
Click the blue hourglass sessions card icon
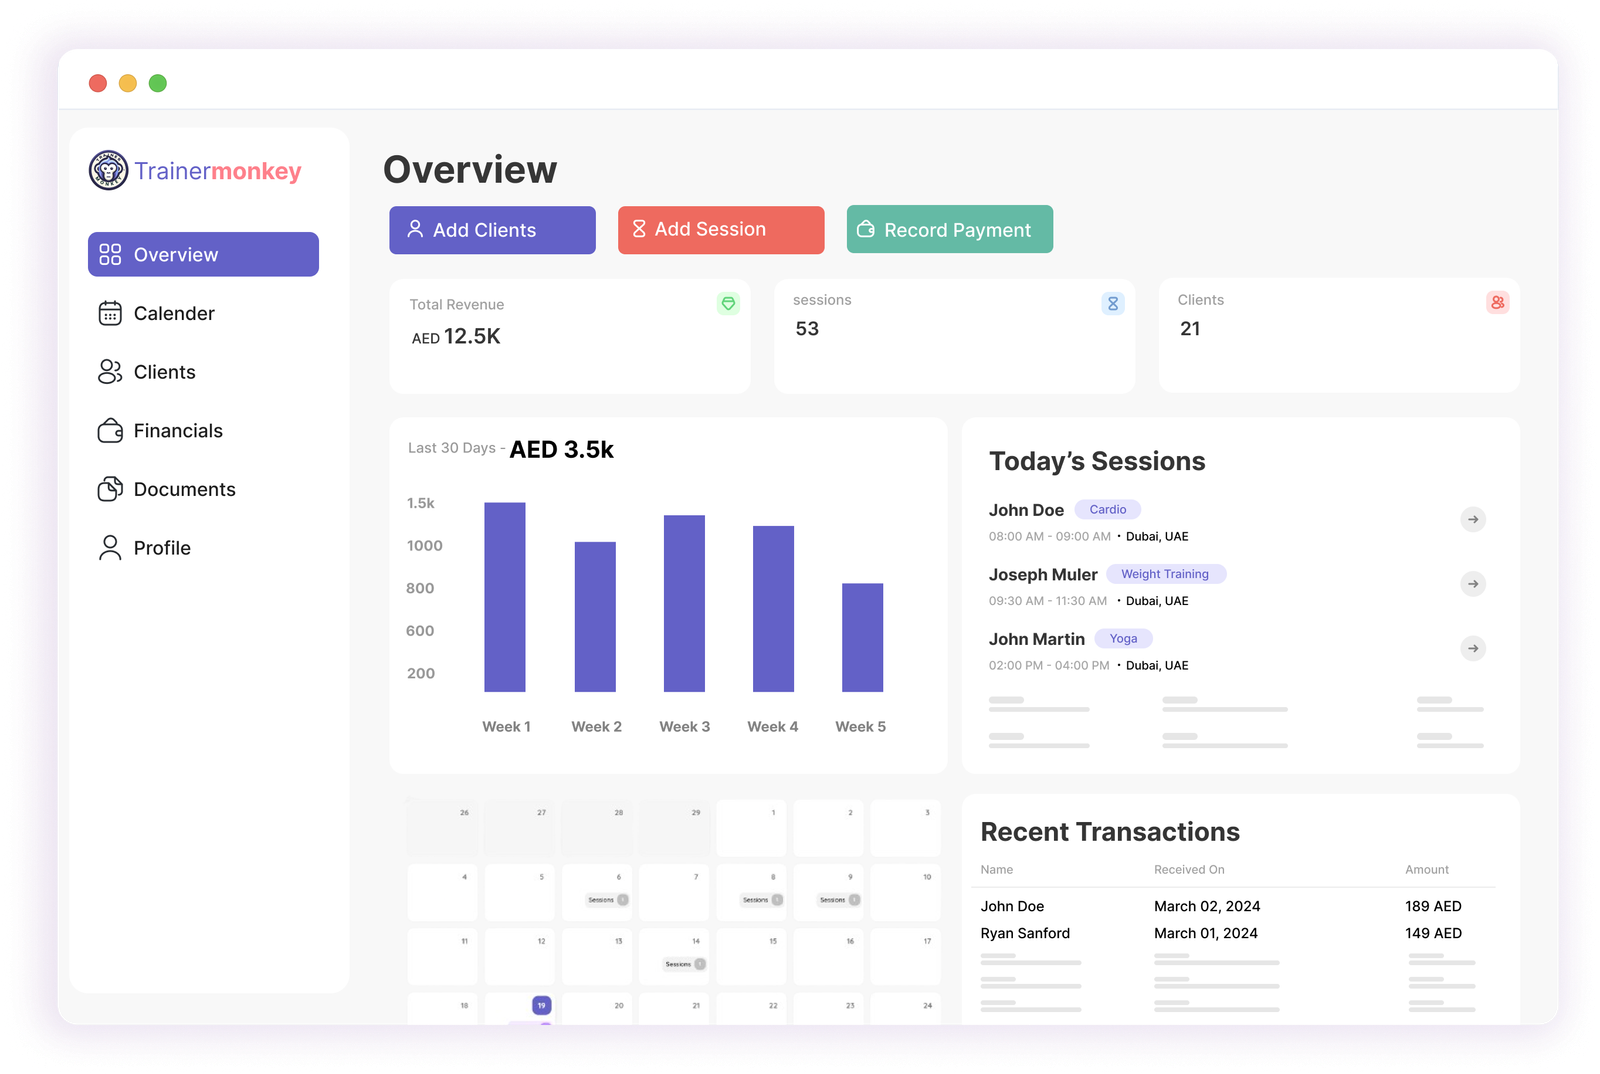click(1112, 303)
